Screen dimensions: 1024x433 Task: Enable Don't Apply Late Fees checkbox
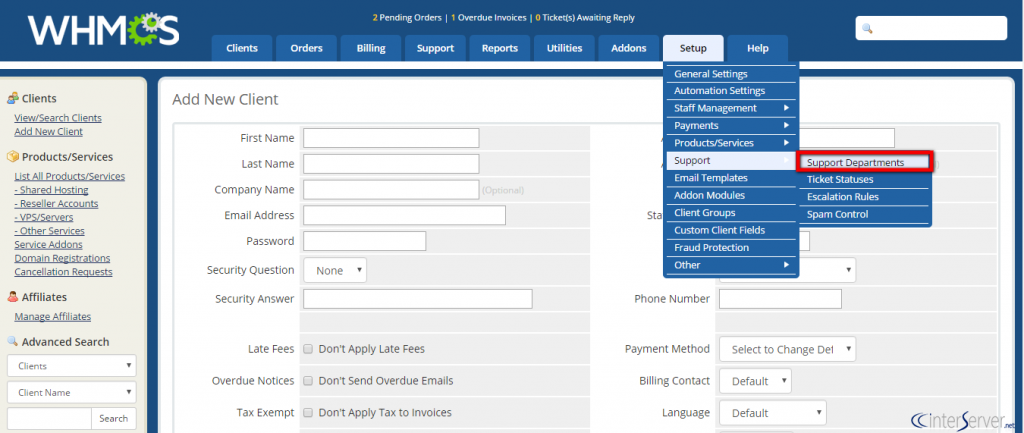308,349
